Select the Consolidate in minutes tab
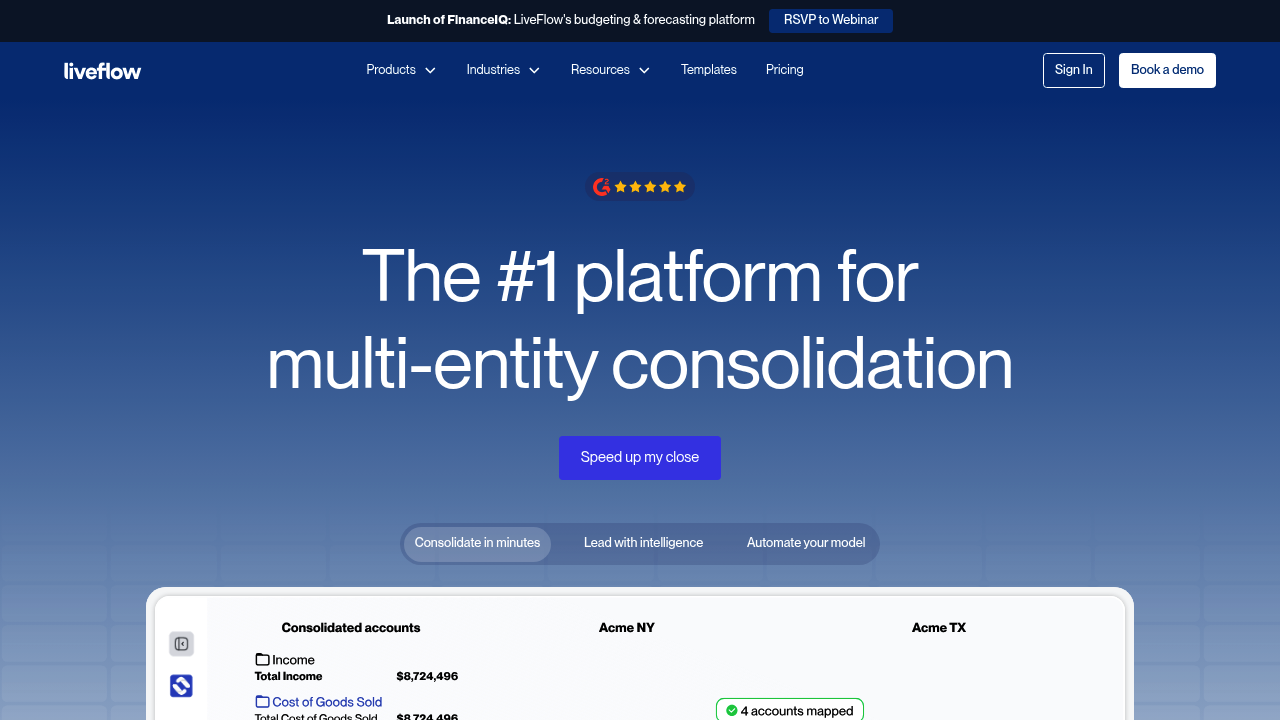 (477, 543)
